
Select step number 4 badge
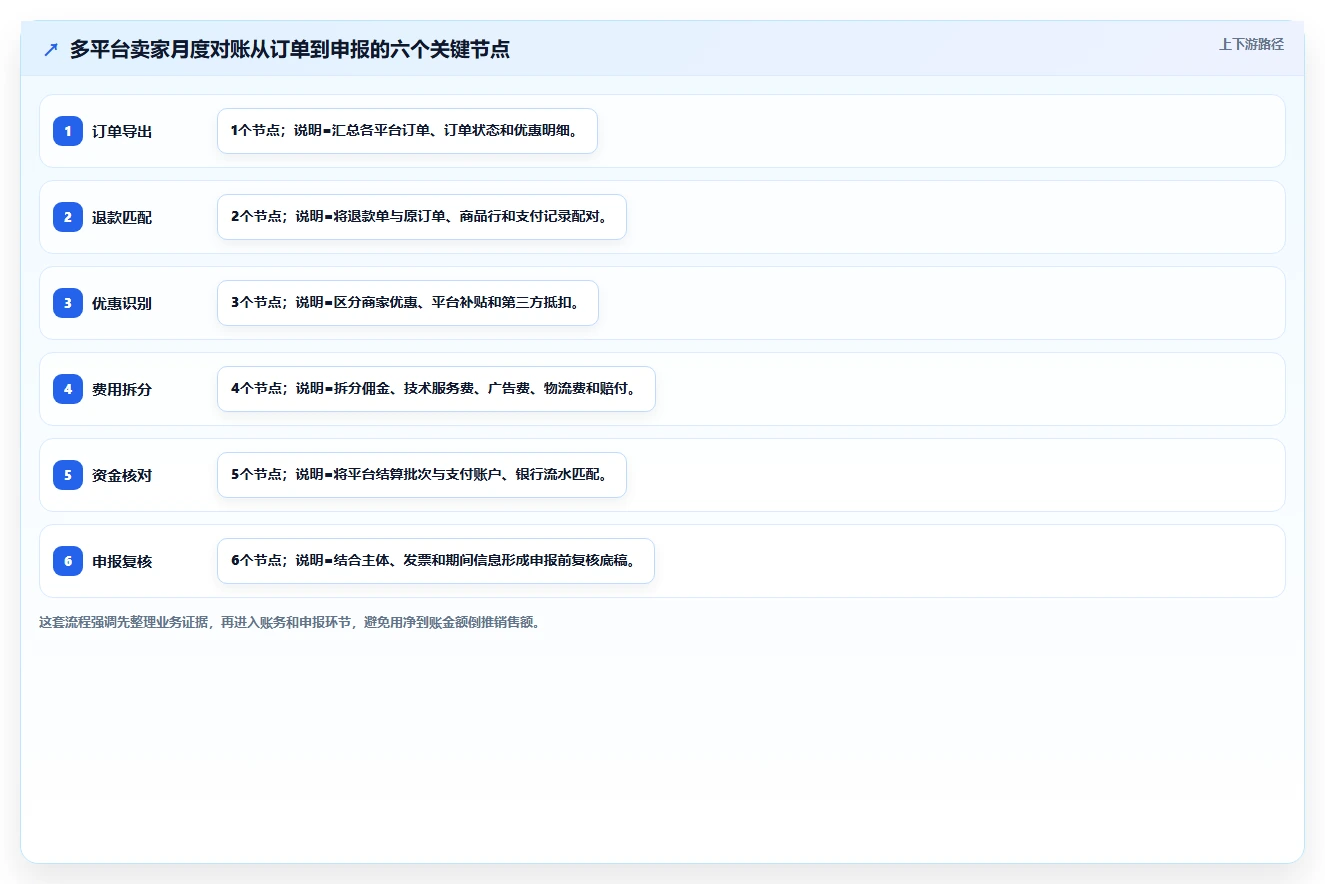point(68,389)
